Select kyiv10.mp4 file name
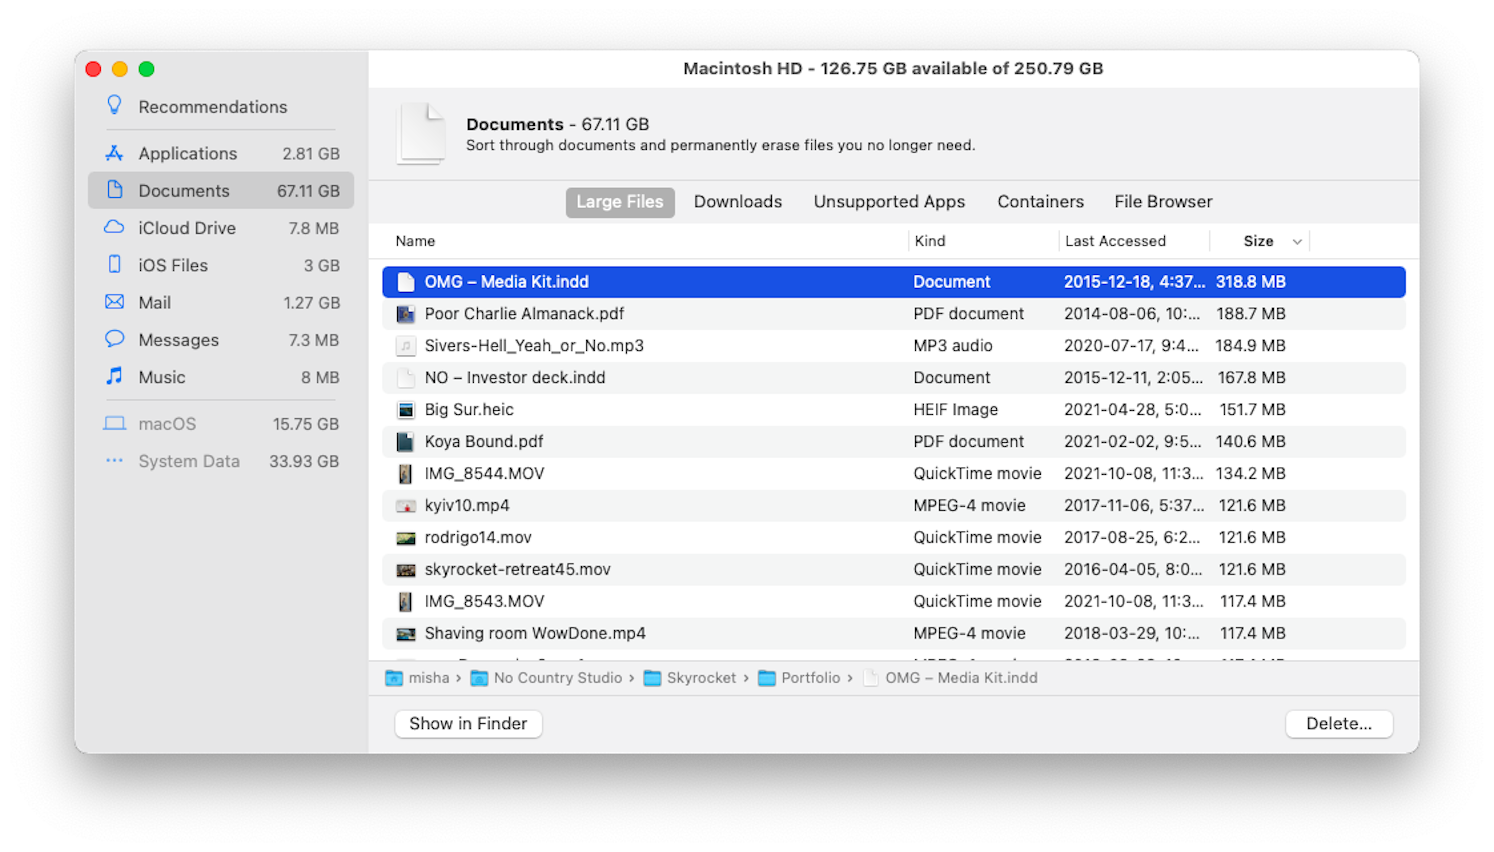 (x=467, y=506)
